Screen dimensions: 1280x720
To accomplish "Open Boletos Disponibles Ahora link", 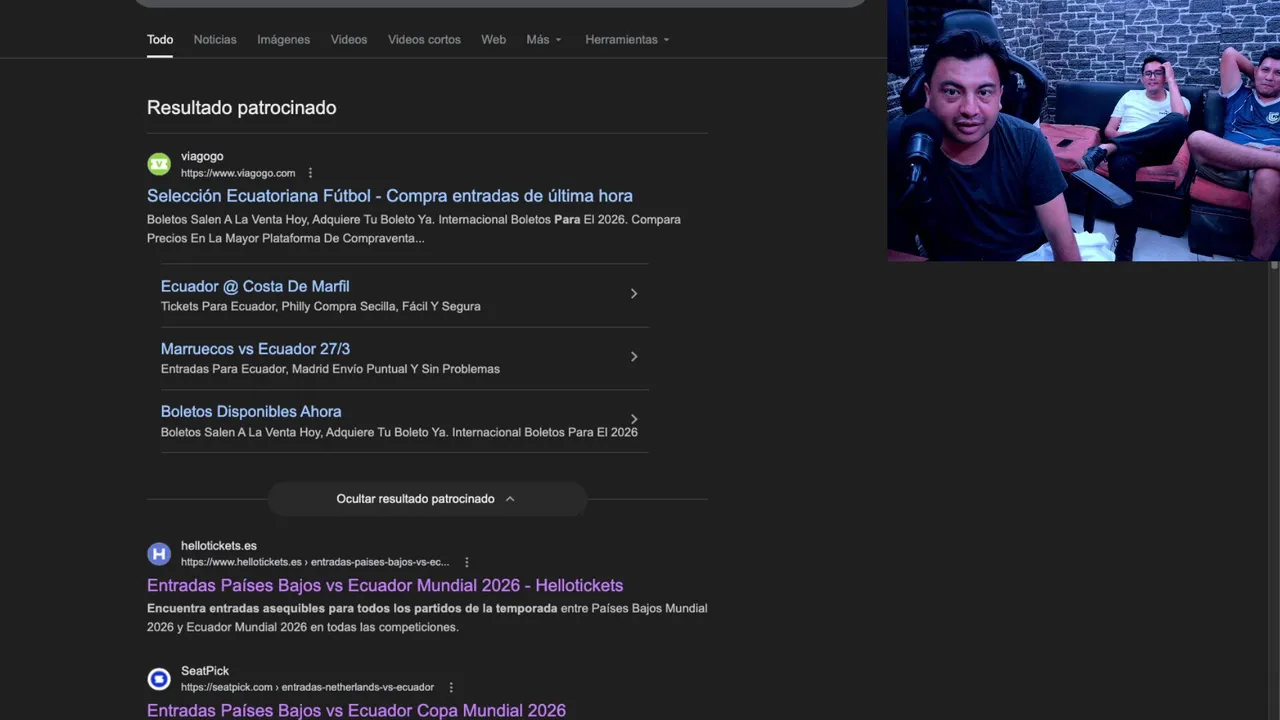I will [x=251, y=412].
